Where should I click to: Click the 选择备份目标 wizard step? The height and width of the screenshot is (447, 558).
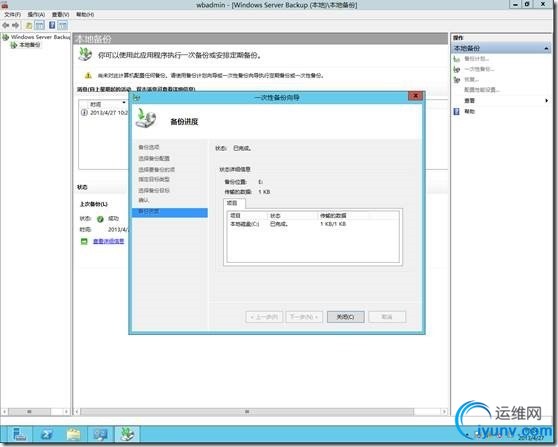coord(154,190)
